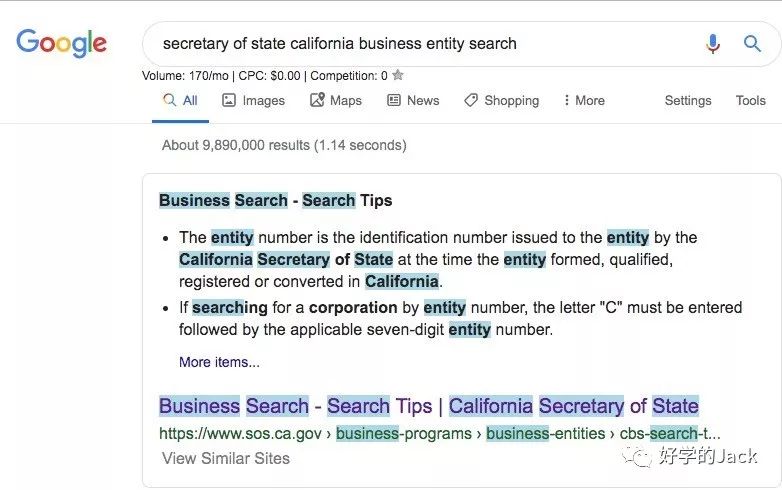The height and width of the screenshot is (490, 782).
Task: Open Business Search Tips result title
Action: pyautogui.click(x=428, y=406)
